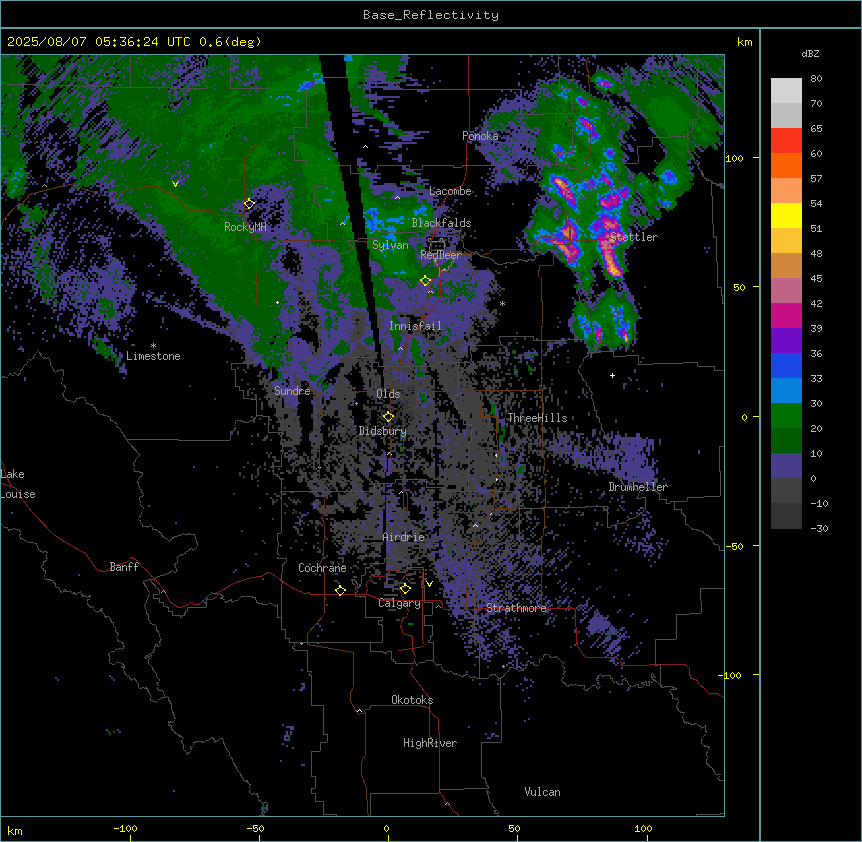Click the Didsbury town label

[383, 431]
